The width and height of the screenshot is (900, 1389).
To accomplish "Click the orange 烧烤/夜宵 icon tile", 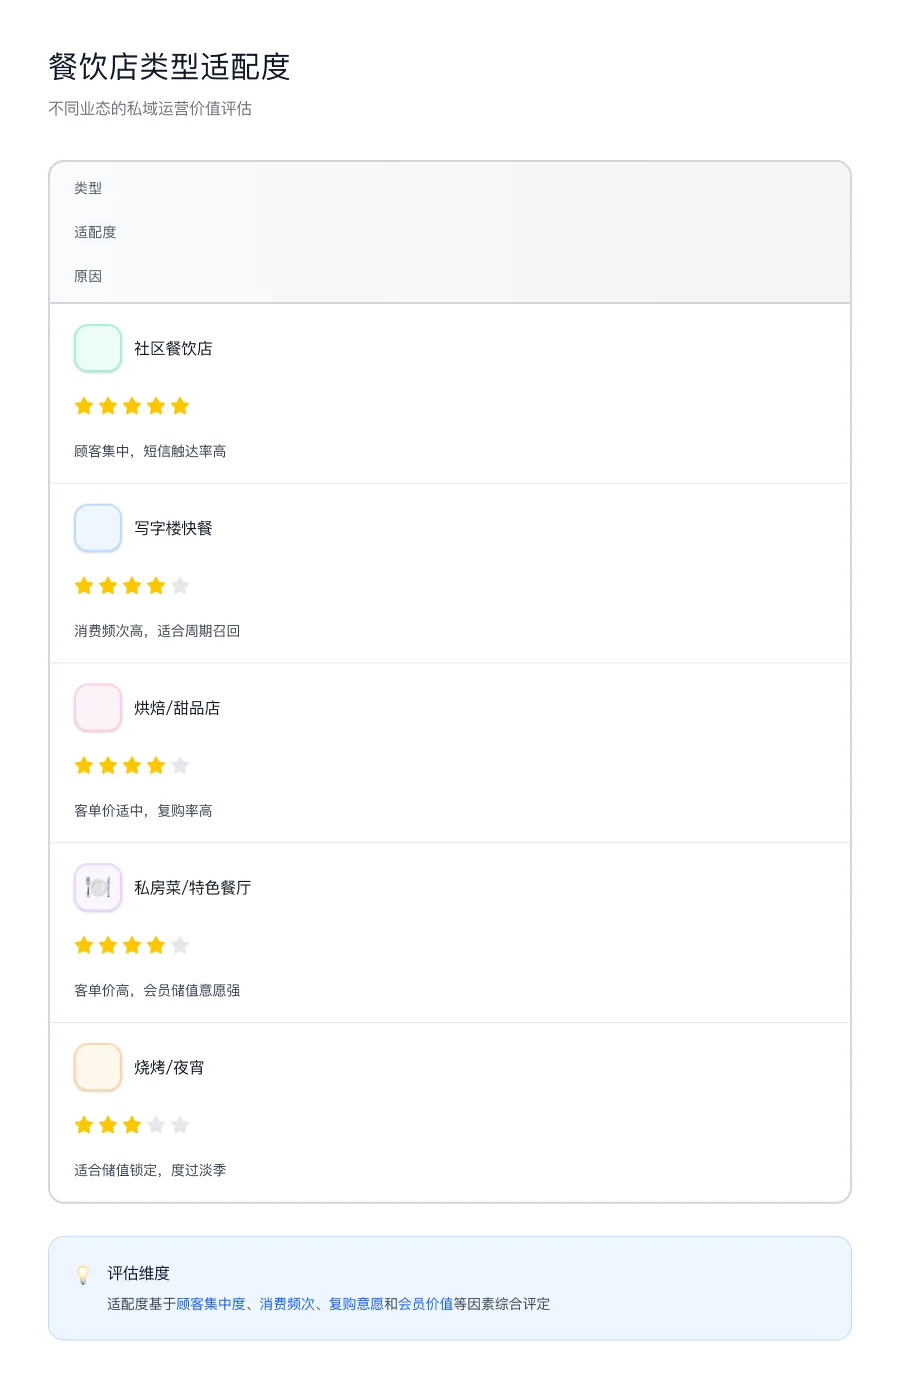I will [x=98, y=1067].
